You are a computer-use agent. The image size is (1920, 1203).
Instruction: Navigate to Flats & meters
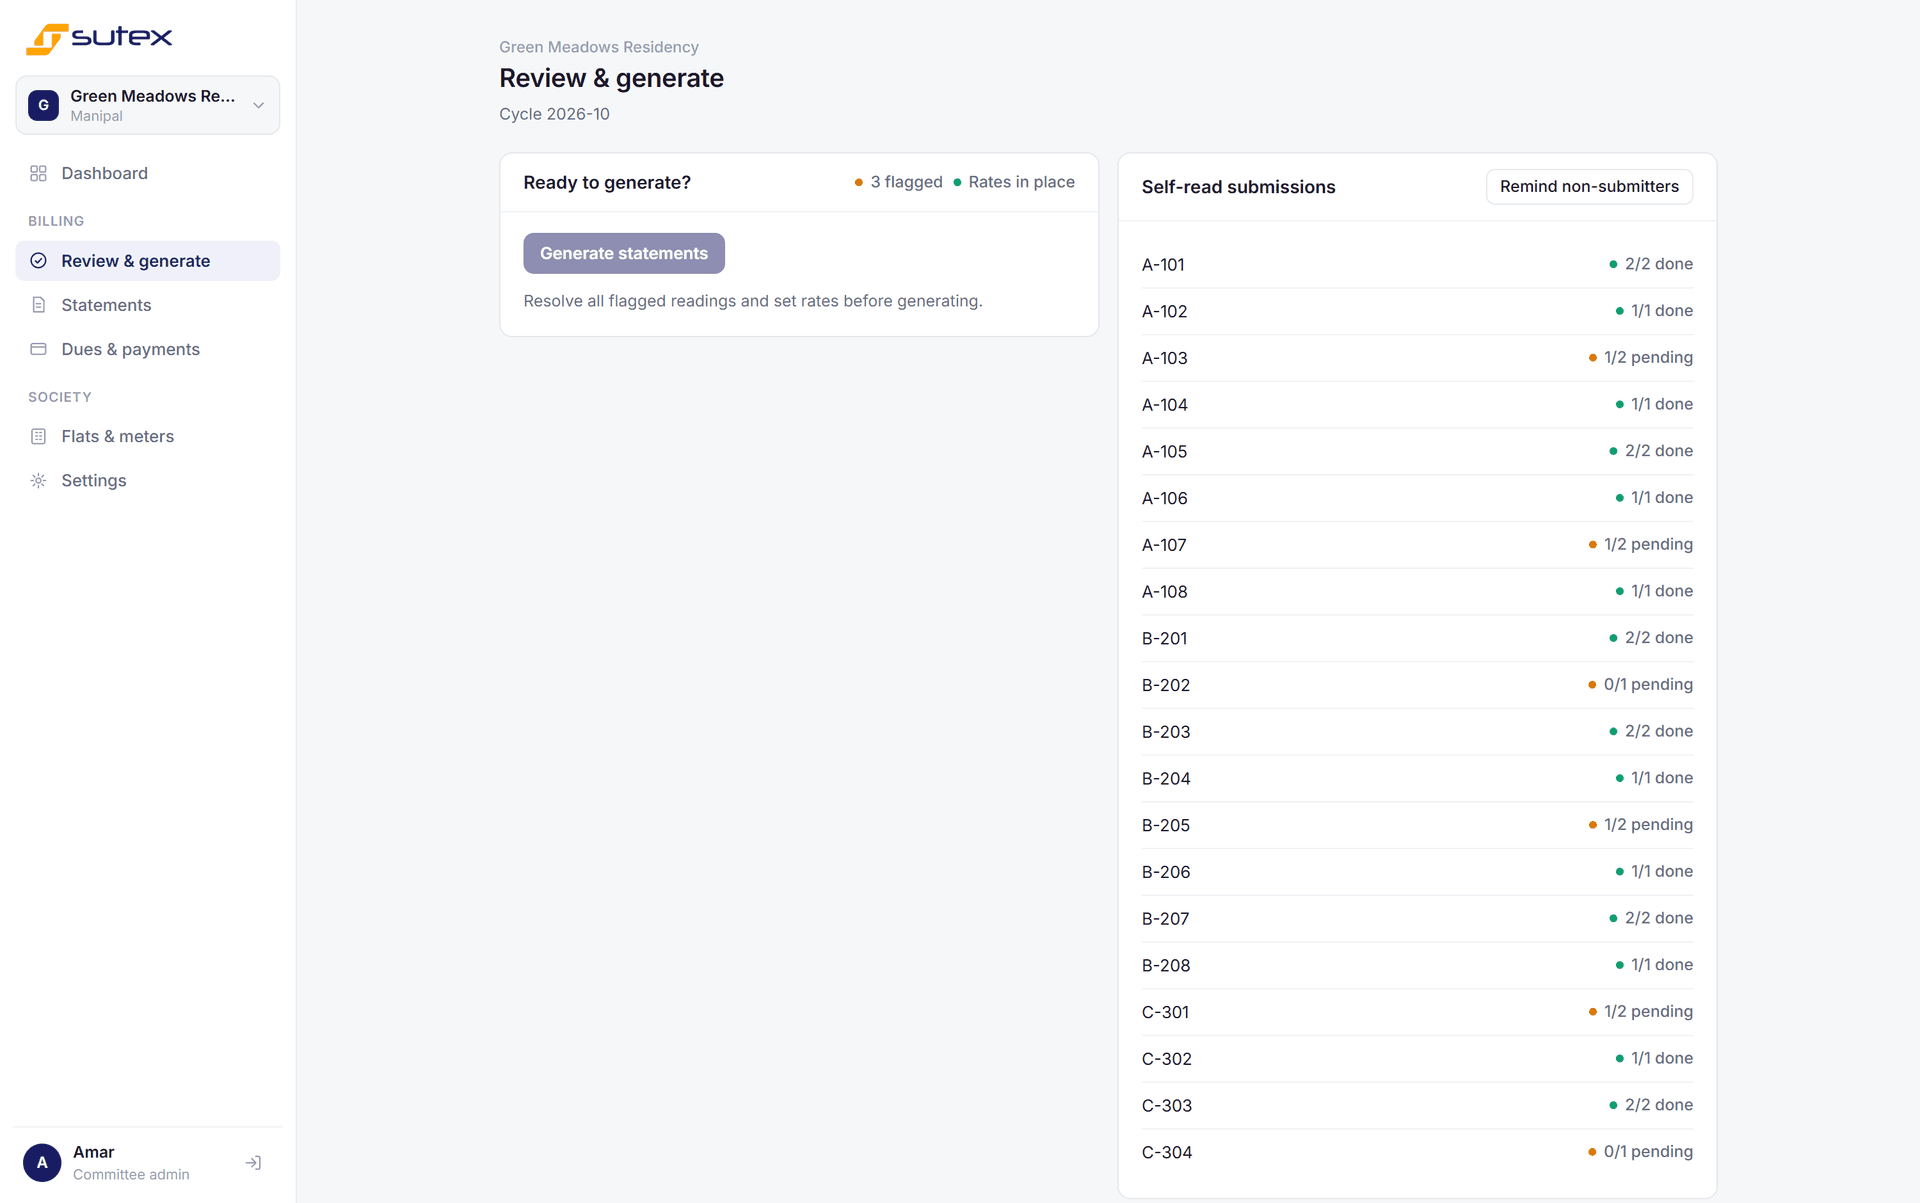point(148,436)
